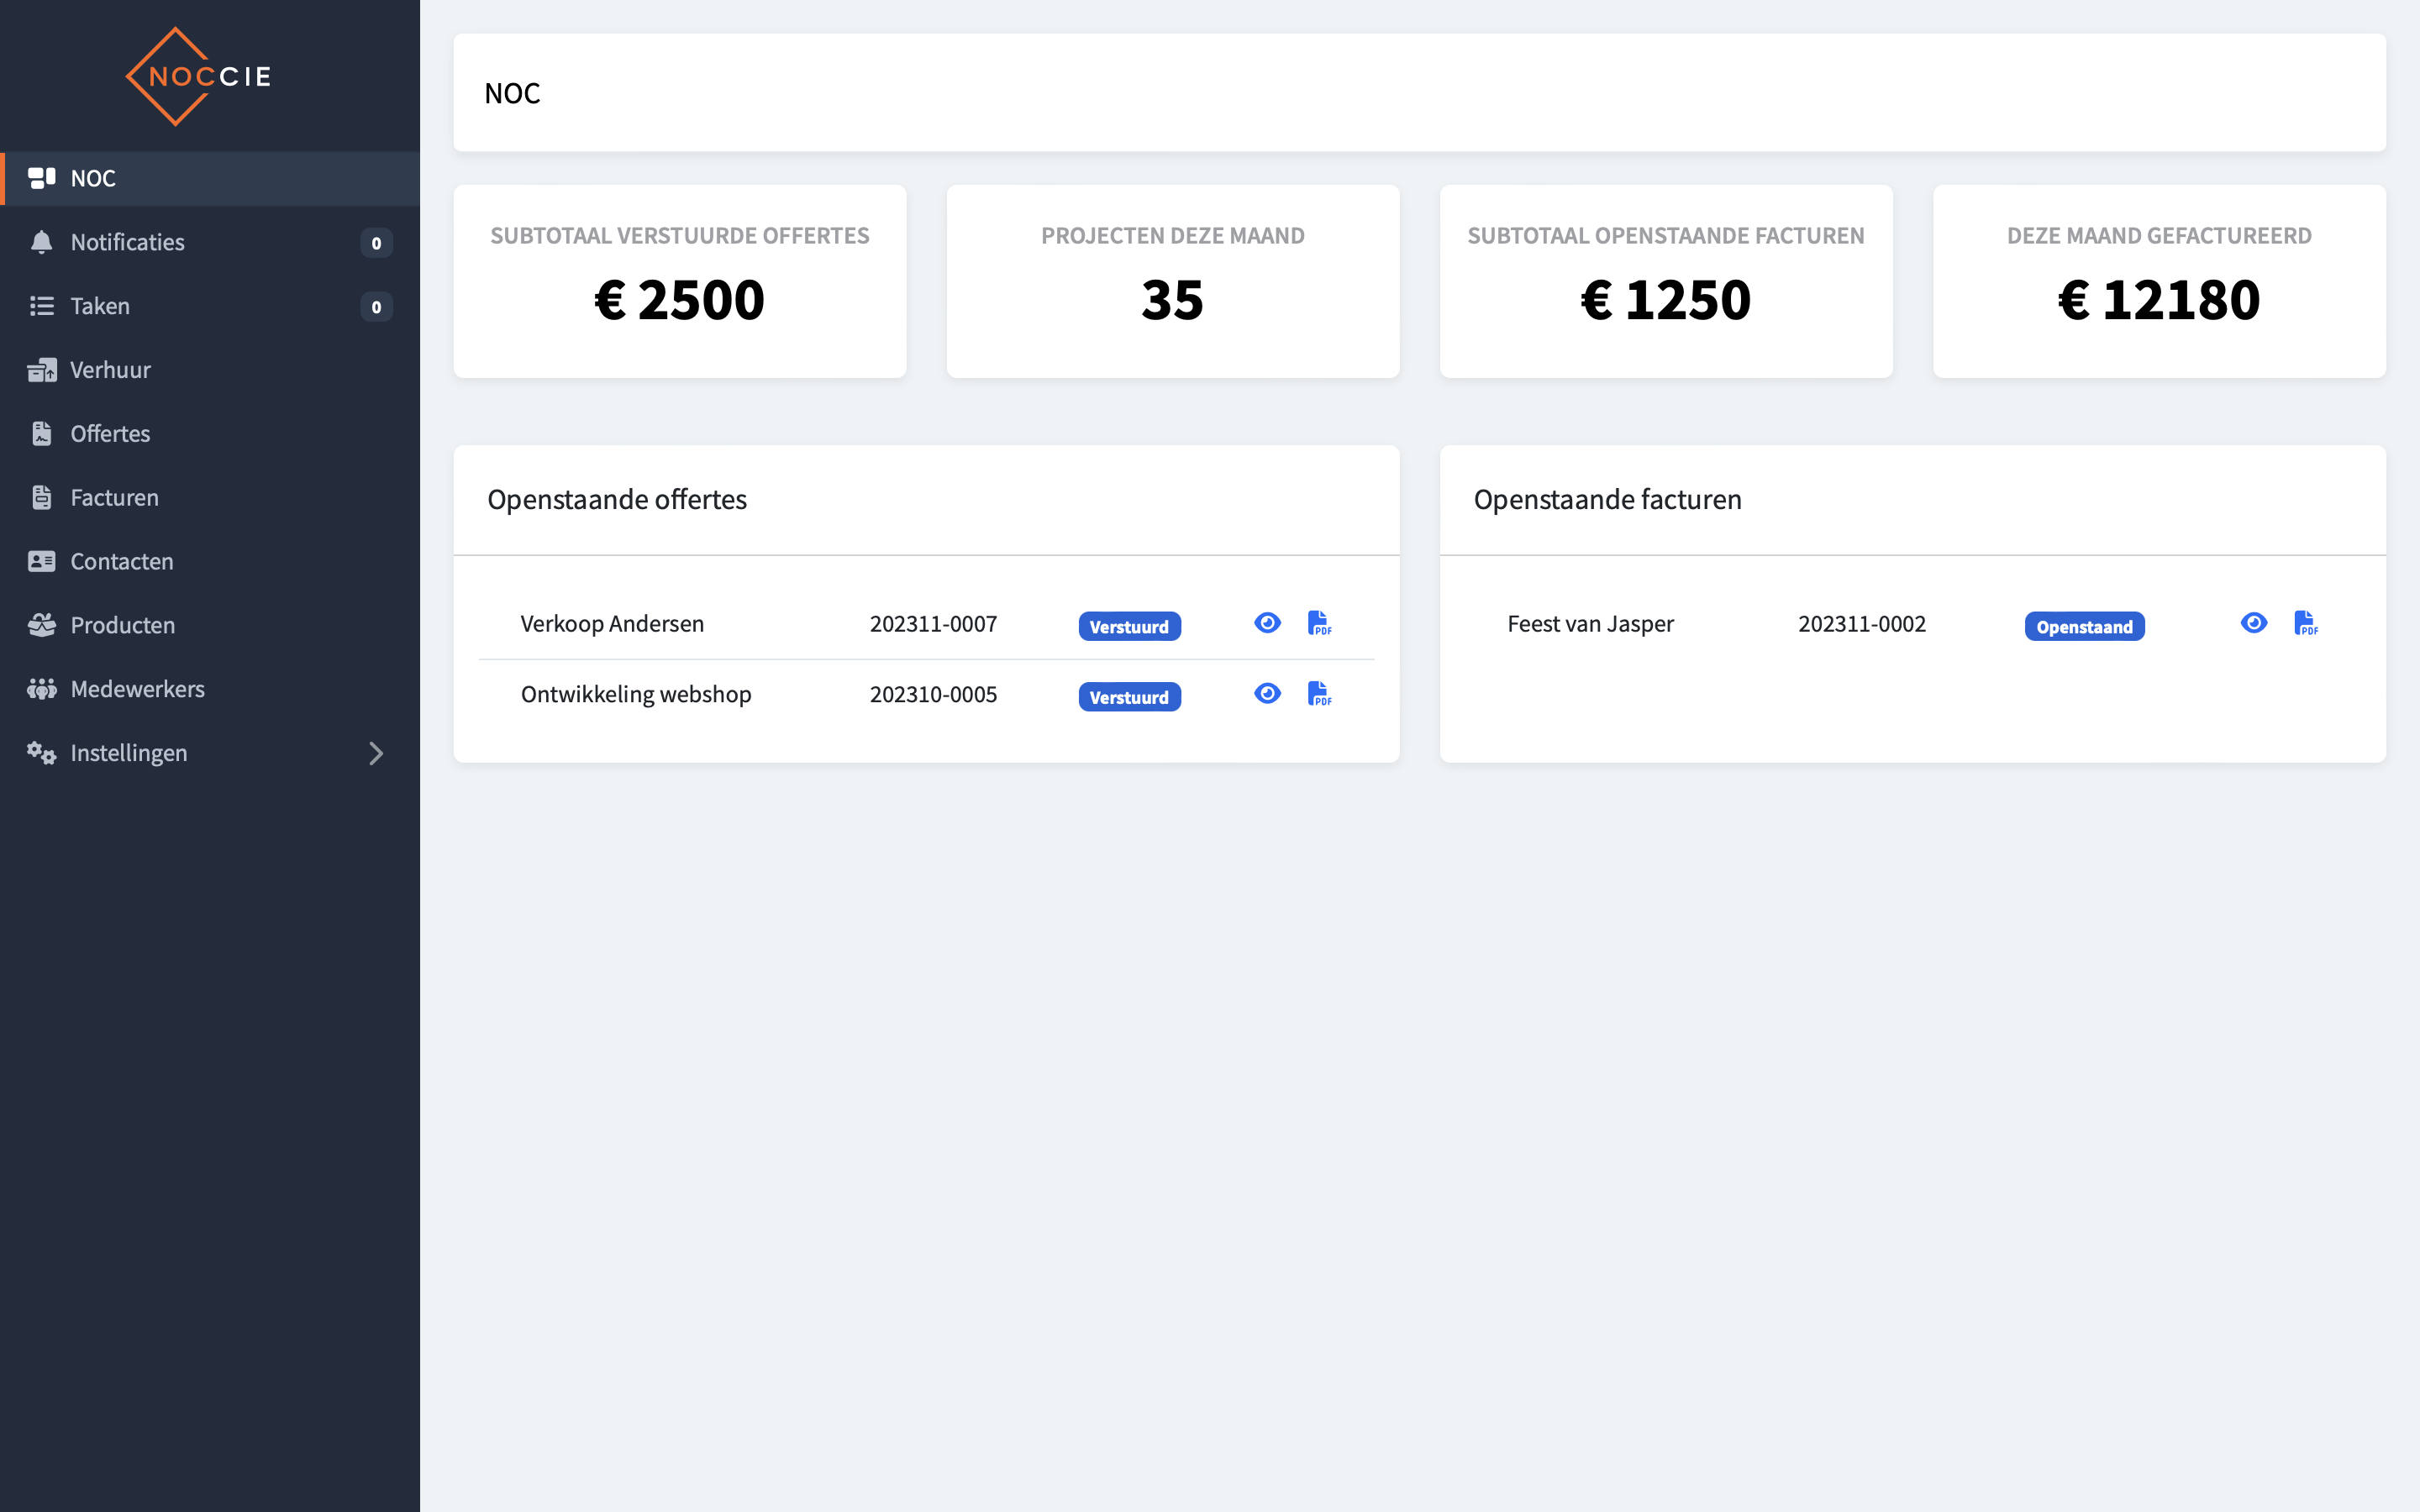This screenshot has height=1512, width=2420.
Task: Open Instellingen menu item
Action: click(x=210, y=753)
